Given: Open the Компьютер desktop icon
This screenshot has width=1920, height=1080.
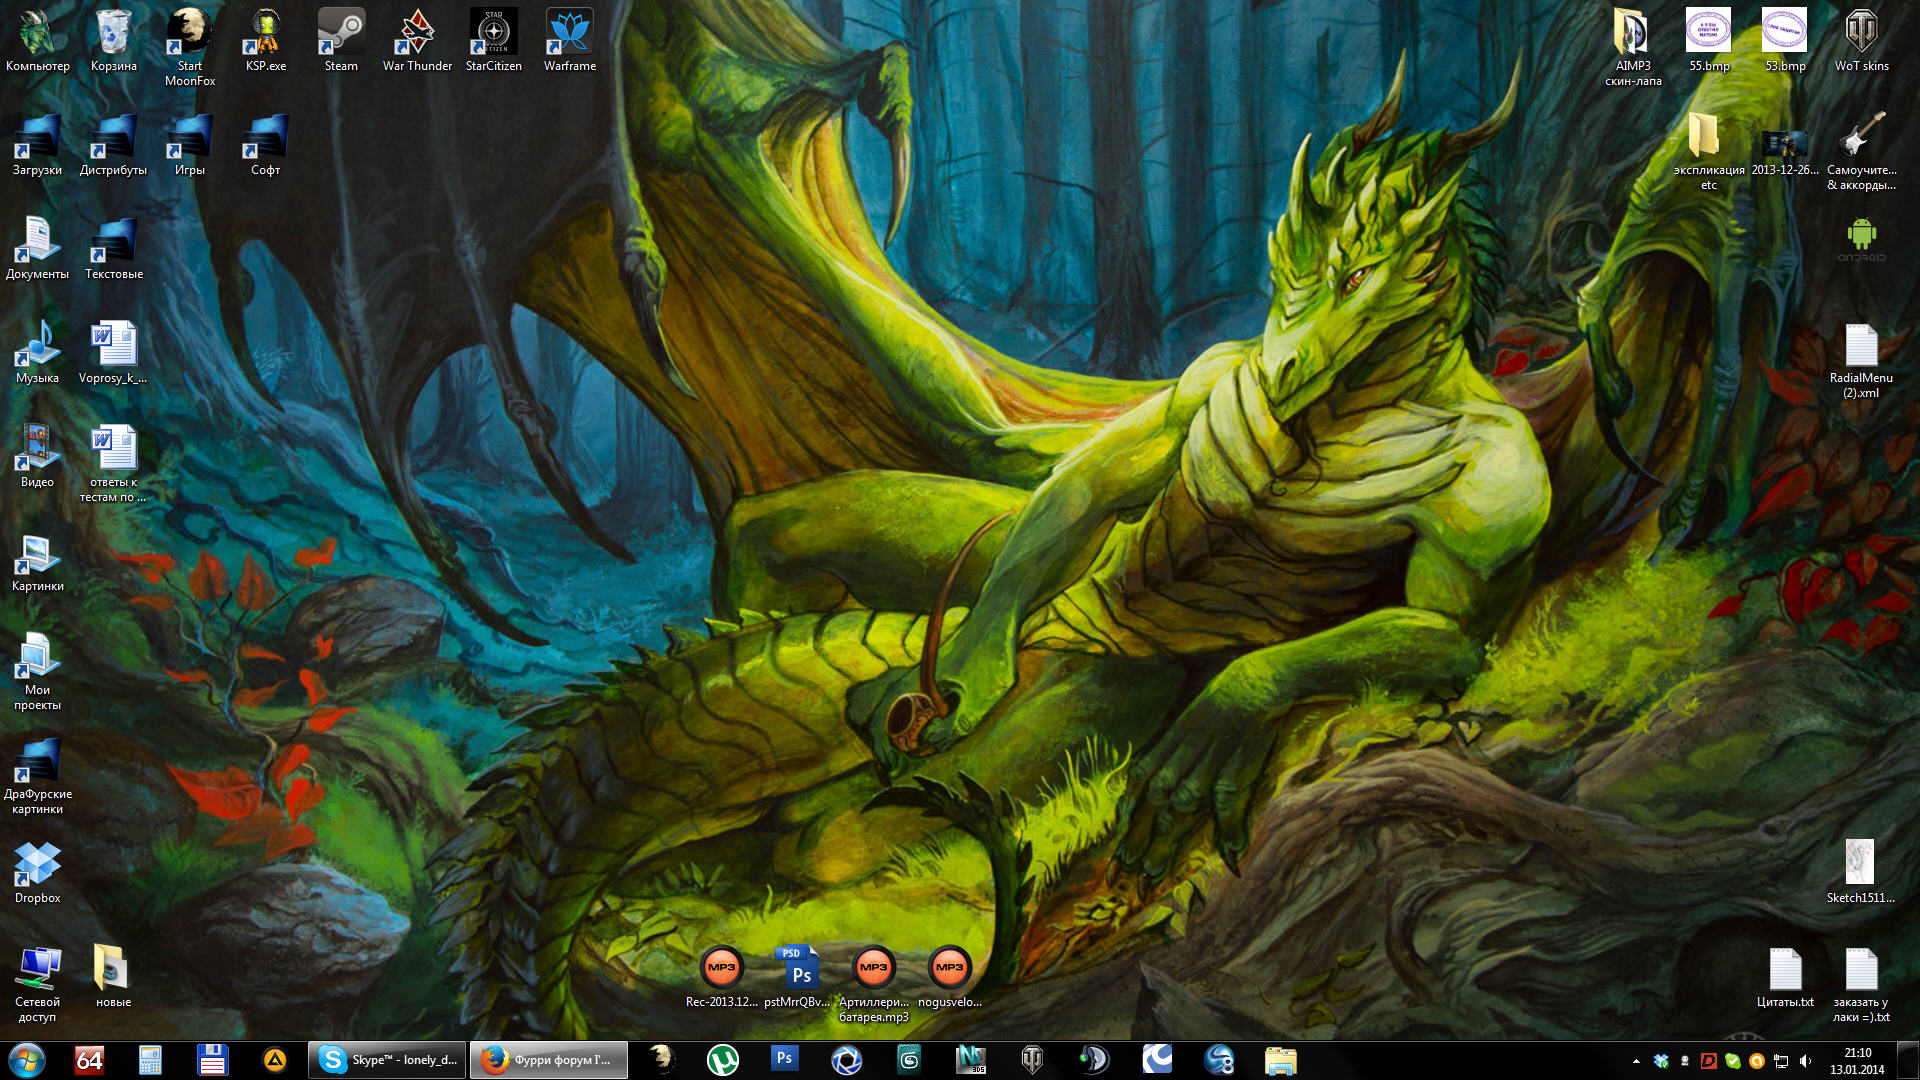Looking at the screenshot, I should (37, 41).
